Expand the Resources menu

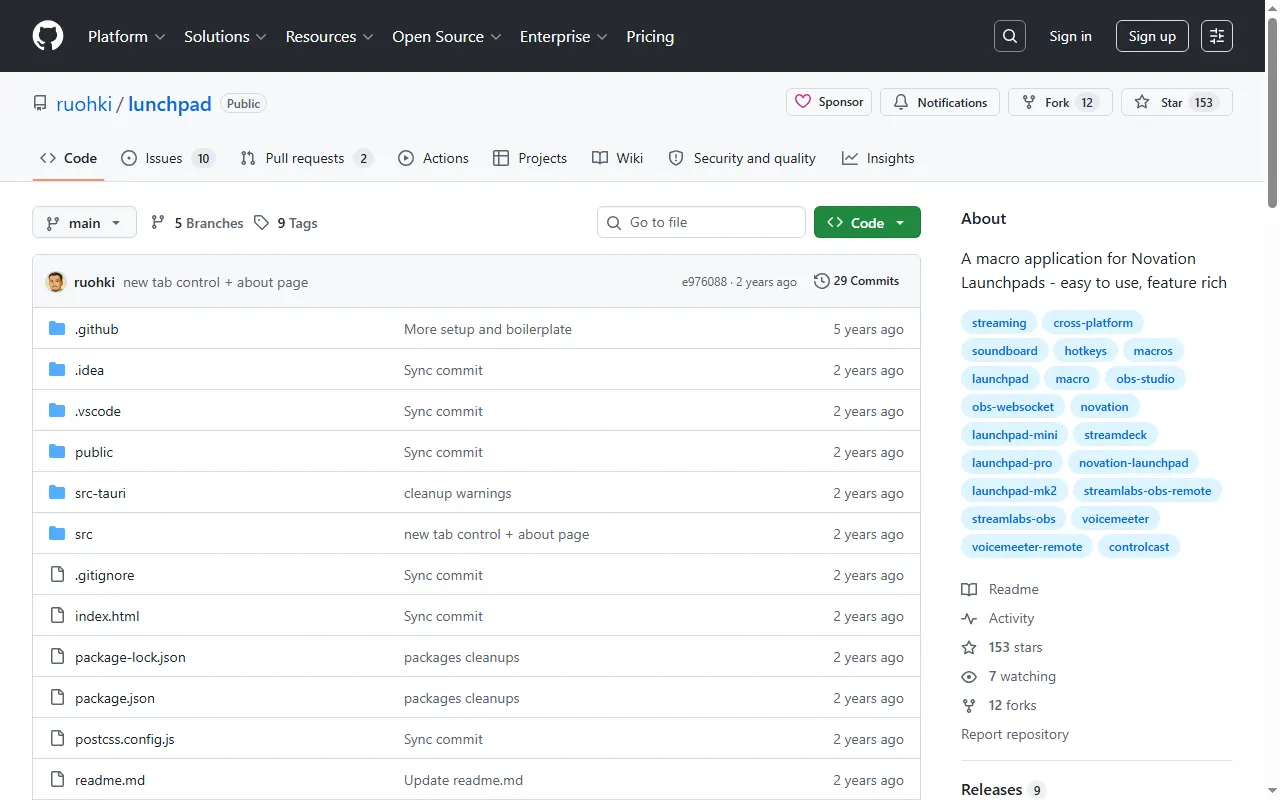[x=329, y=36]
